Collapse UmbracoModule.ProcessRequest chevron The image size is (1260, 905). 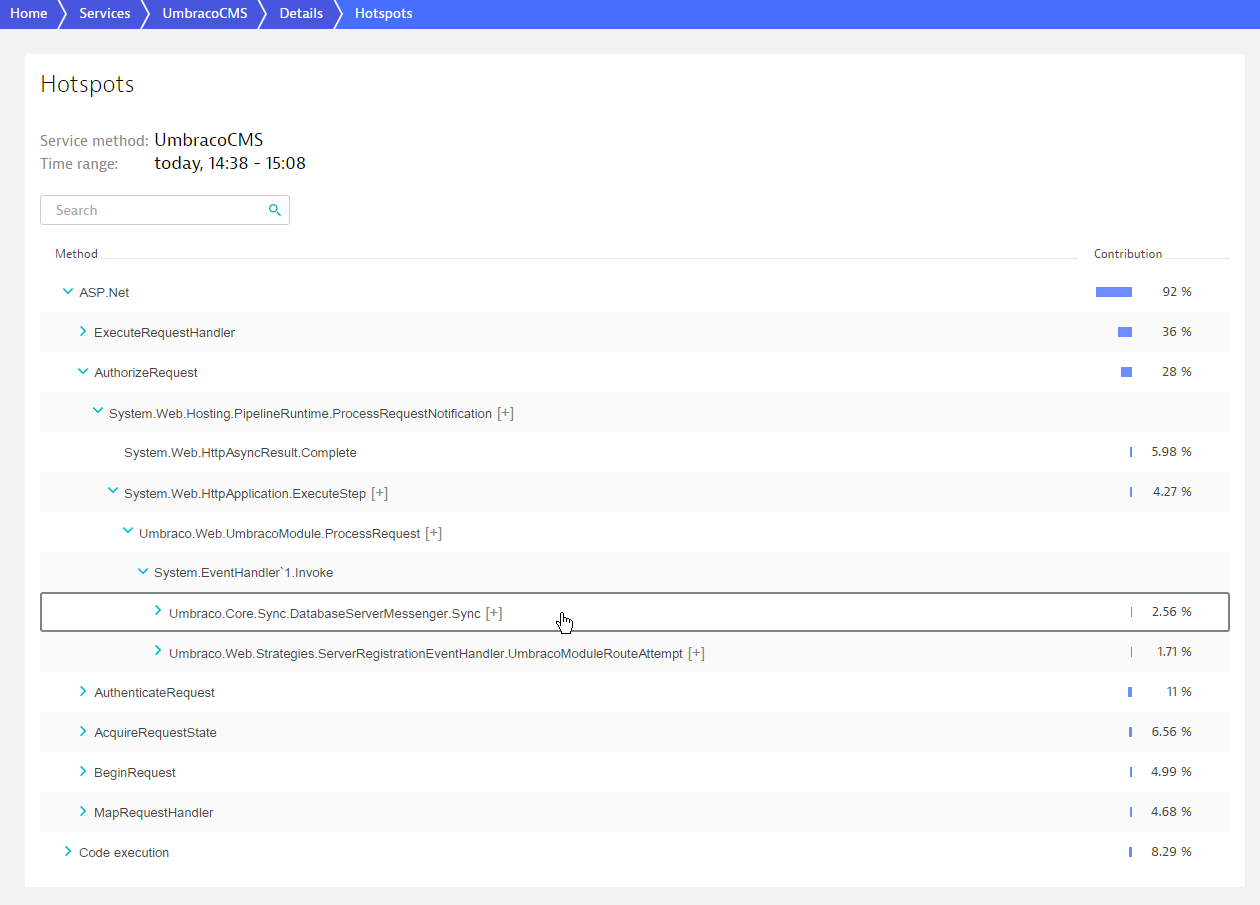[x=128, y=531]
